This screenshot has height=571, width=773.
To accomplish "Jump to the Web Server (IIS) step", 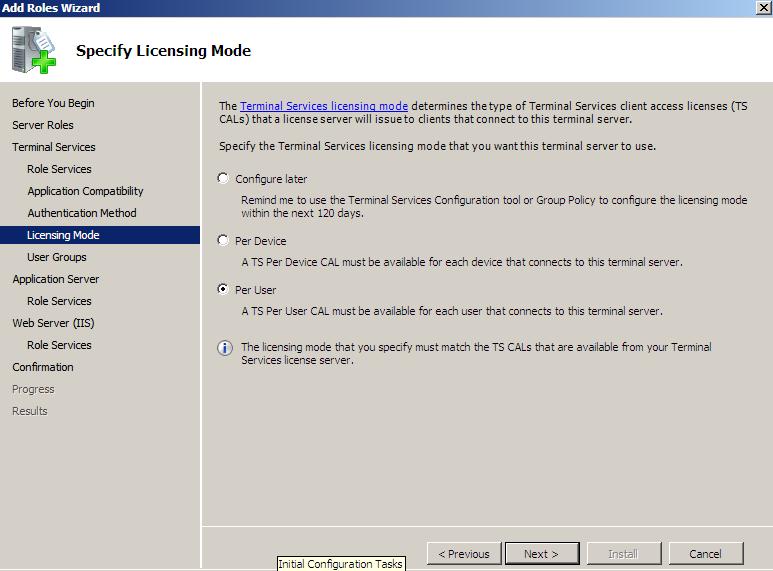I will [x=53, y=323].
